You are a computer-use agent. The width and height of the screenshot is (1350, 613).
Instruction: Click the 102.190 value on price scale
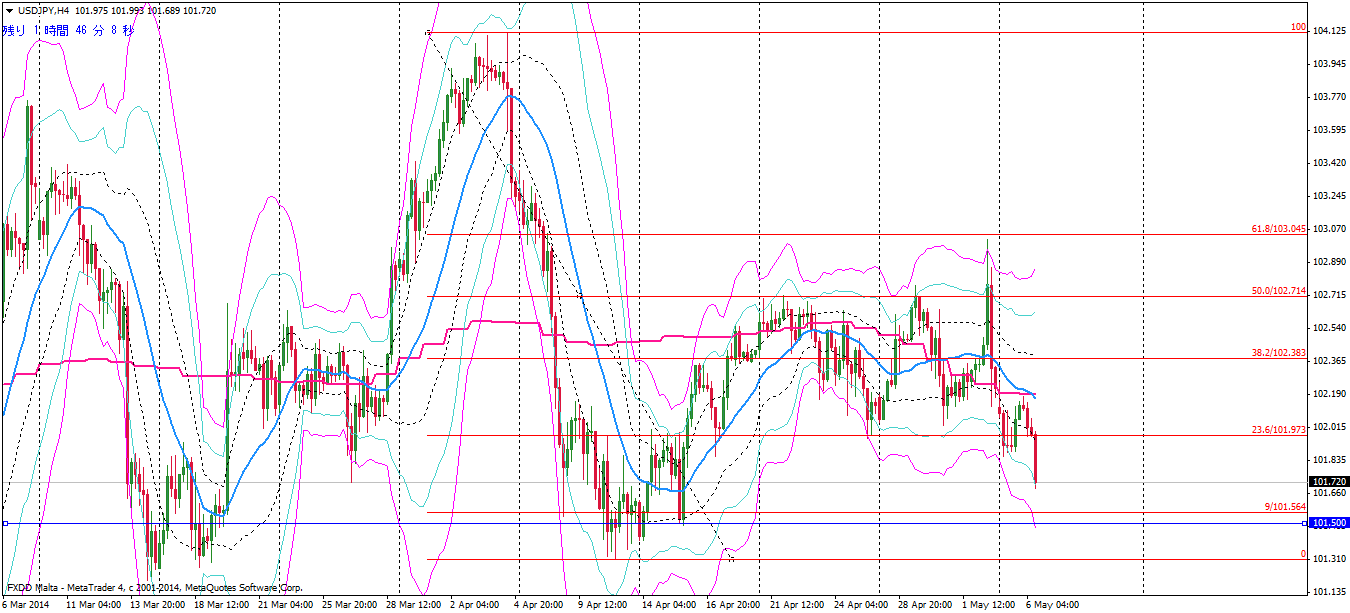1328,394
